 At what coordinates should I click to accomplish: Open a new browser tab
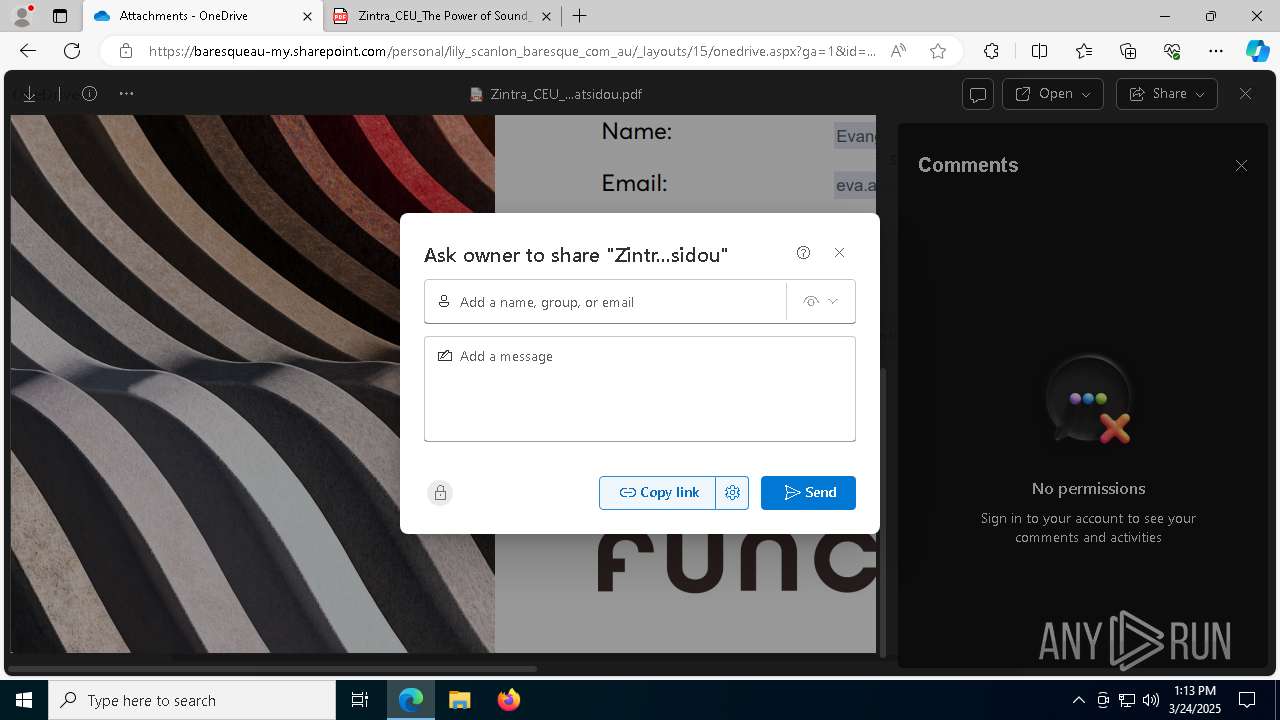pyautogui.click(x=579, y=16)
